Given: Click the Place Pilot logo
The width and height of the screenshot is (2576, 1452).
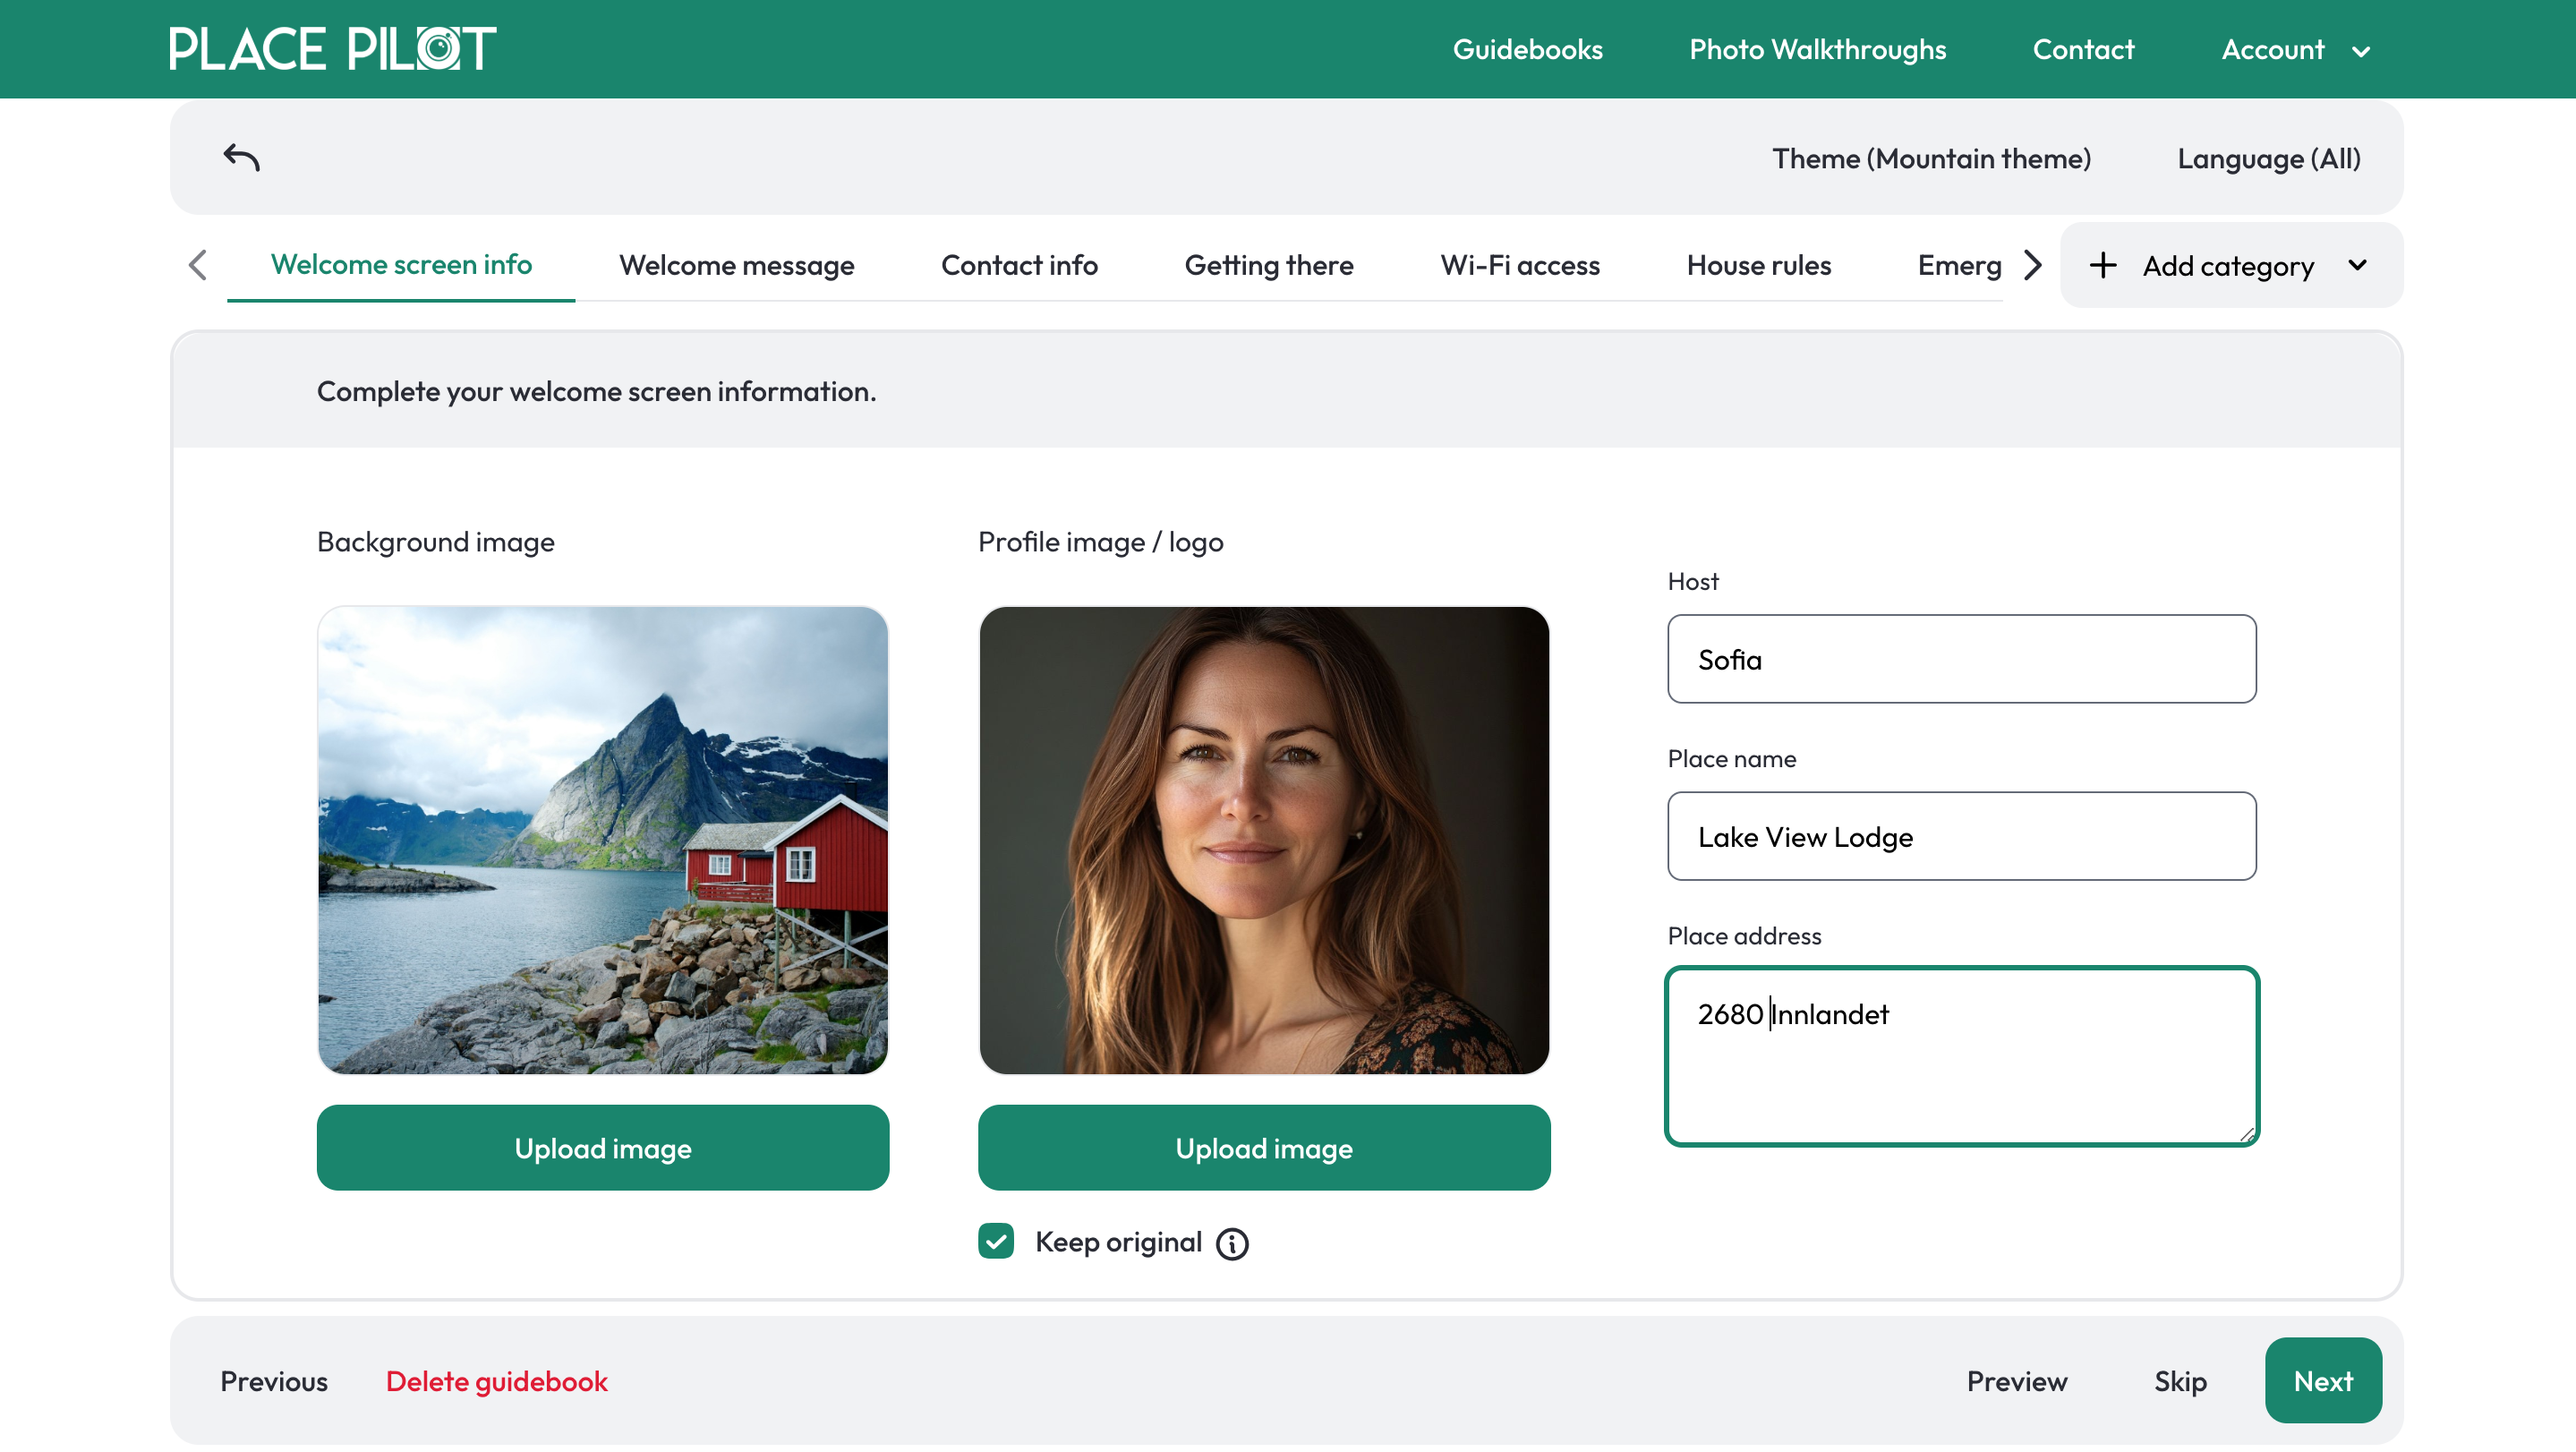Looking at the screenshot, I should tap(332, 49).
